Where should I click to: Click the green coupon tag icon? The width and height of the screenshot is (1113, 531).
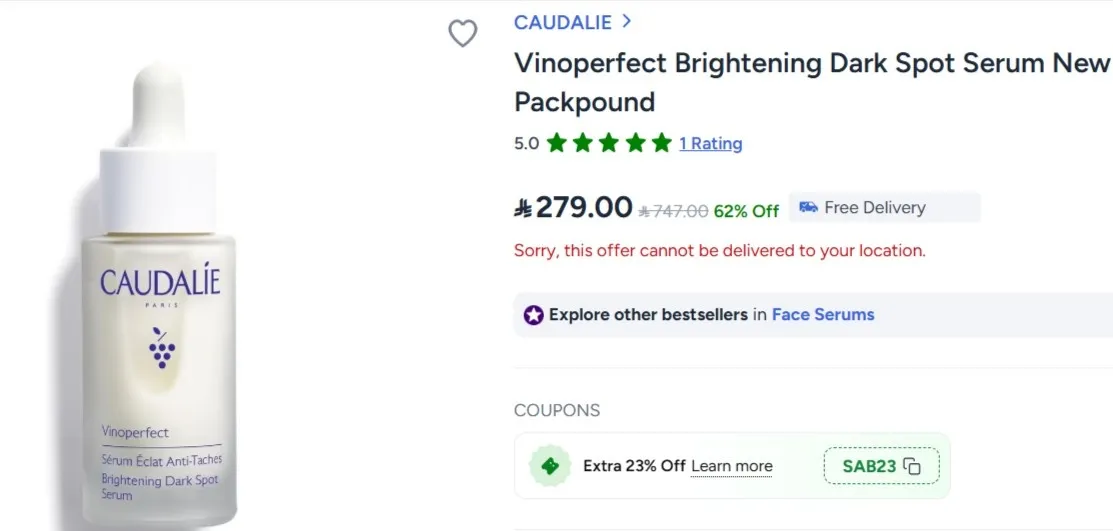pyautogui.click(x=549, y=466)
